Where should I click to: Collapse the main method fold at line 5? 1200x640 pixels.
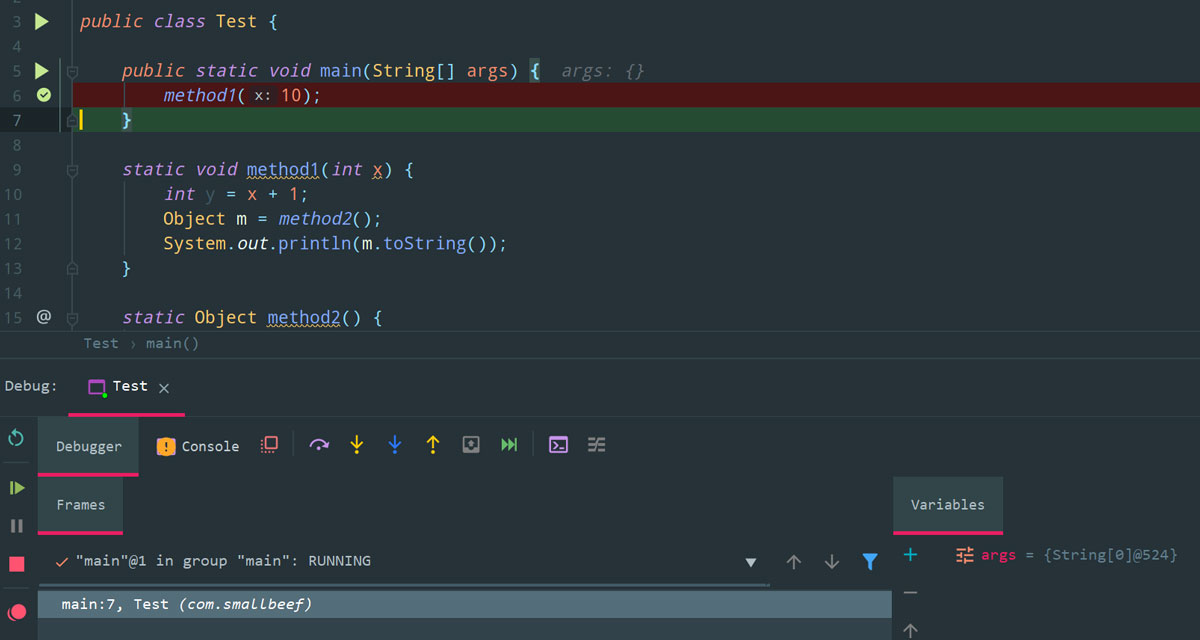pos(72,71)
